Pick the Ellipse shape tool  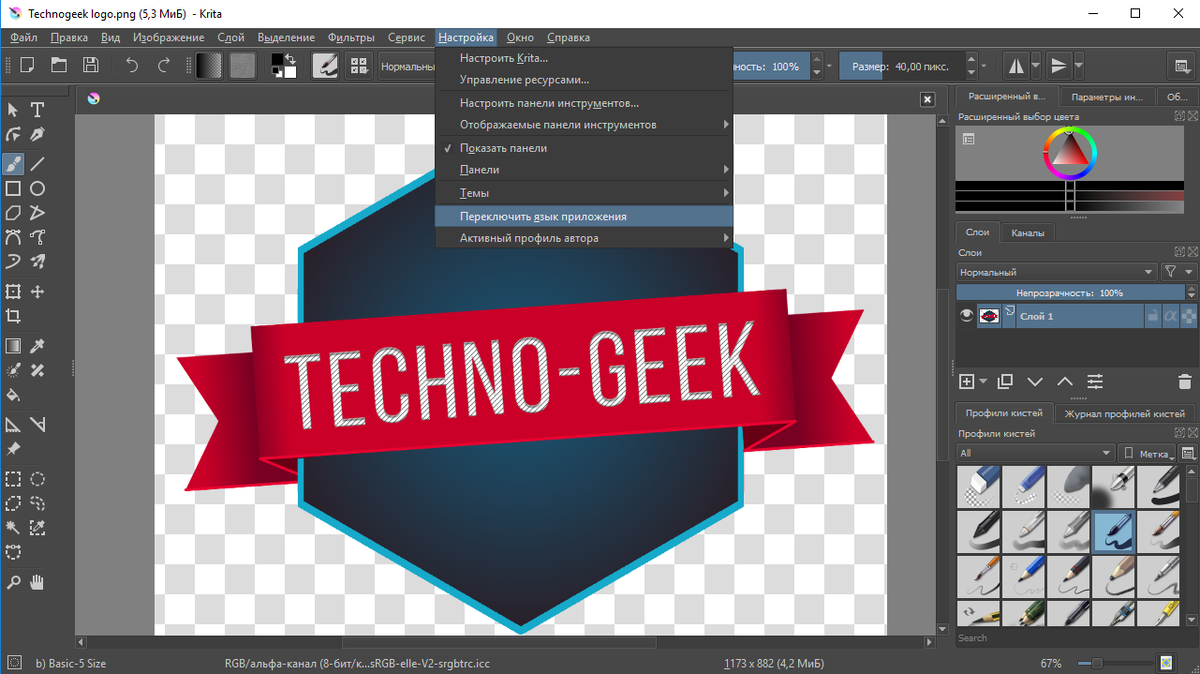pos(37,188)
